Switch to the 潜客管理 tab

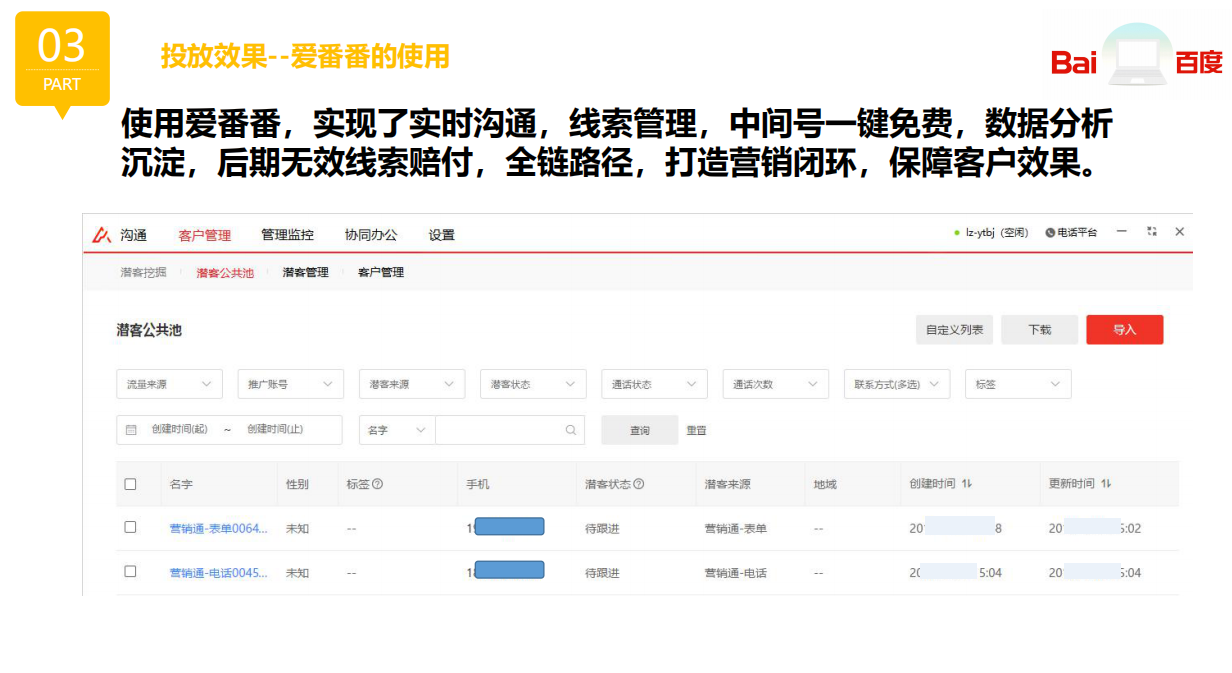tap(306, 272)
